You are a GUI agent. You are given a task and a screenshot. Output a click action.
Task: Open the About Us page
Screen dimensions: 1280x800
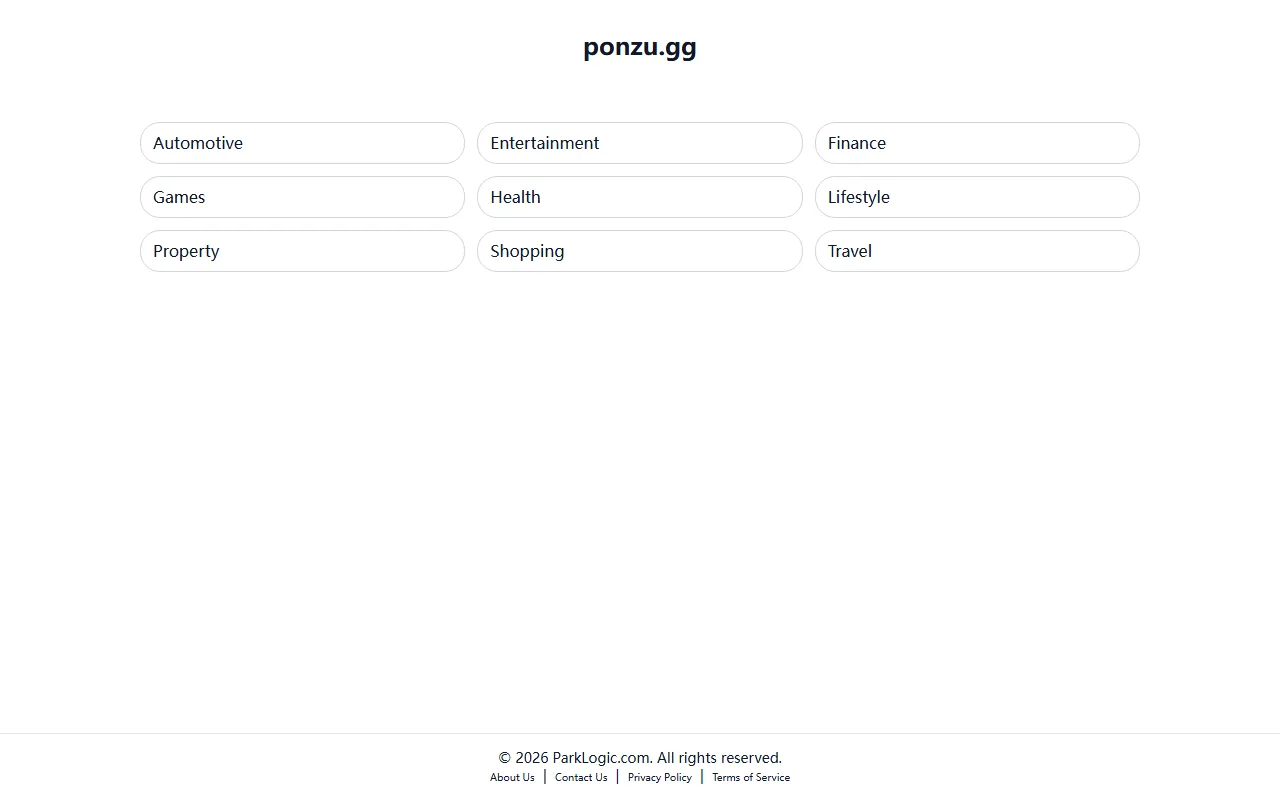tap(512, 777)
